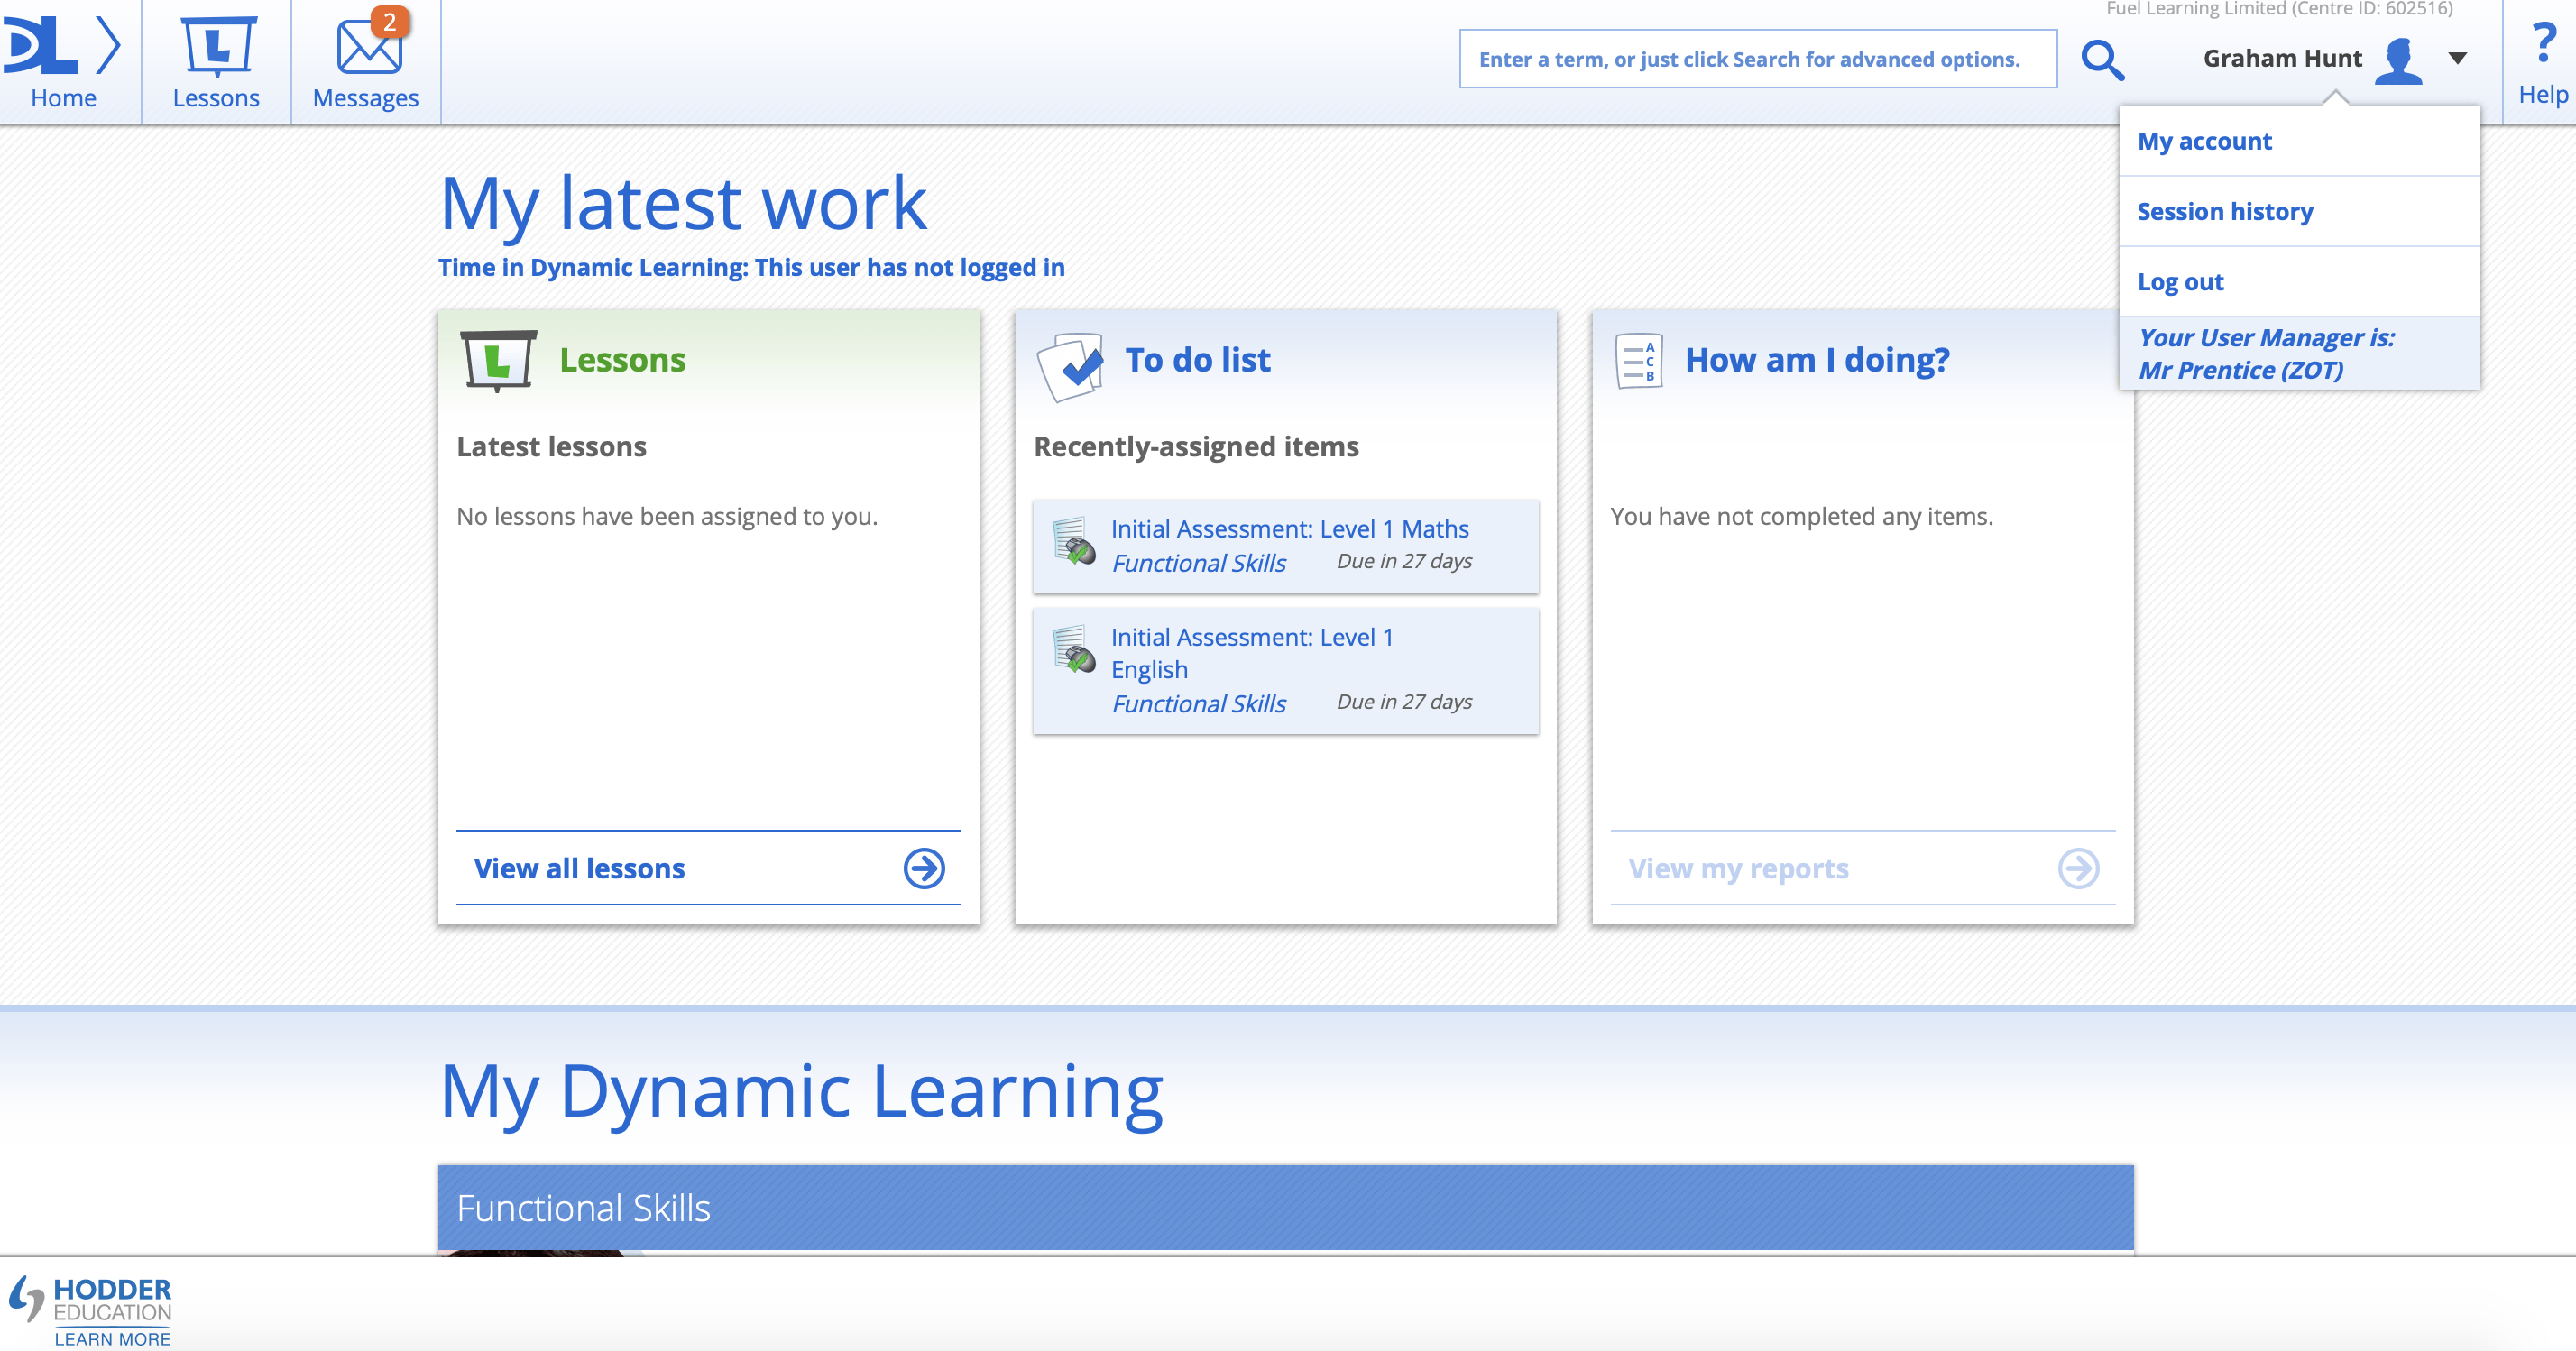The image size is (2576, 1351).
Task: Go to Home in the top navigation
Action: coord(63,98)
